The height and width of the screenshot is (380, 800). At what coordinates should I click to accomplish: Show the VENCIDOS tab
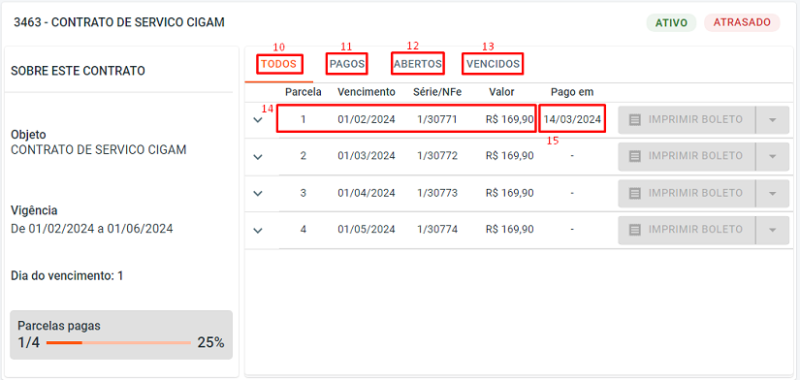(493, 64)
